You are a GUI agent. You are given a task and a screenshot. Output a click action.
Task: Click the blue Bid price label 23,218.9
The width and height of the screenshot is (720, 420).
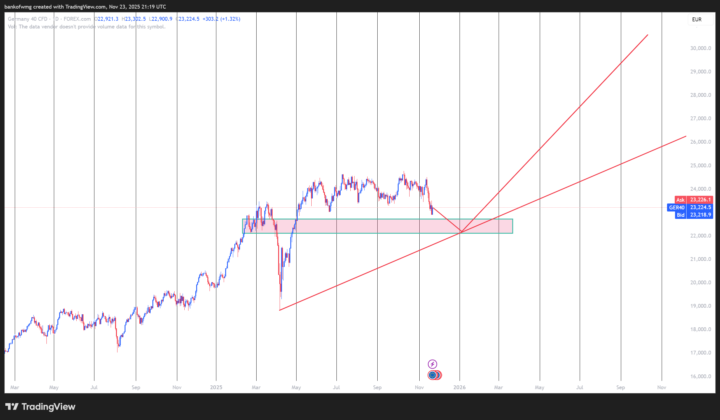pyautogui.click(x=693, y=215)
